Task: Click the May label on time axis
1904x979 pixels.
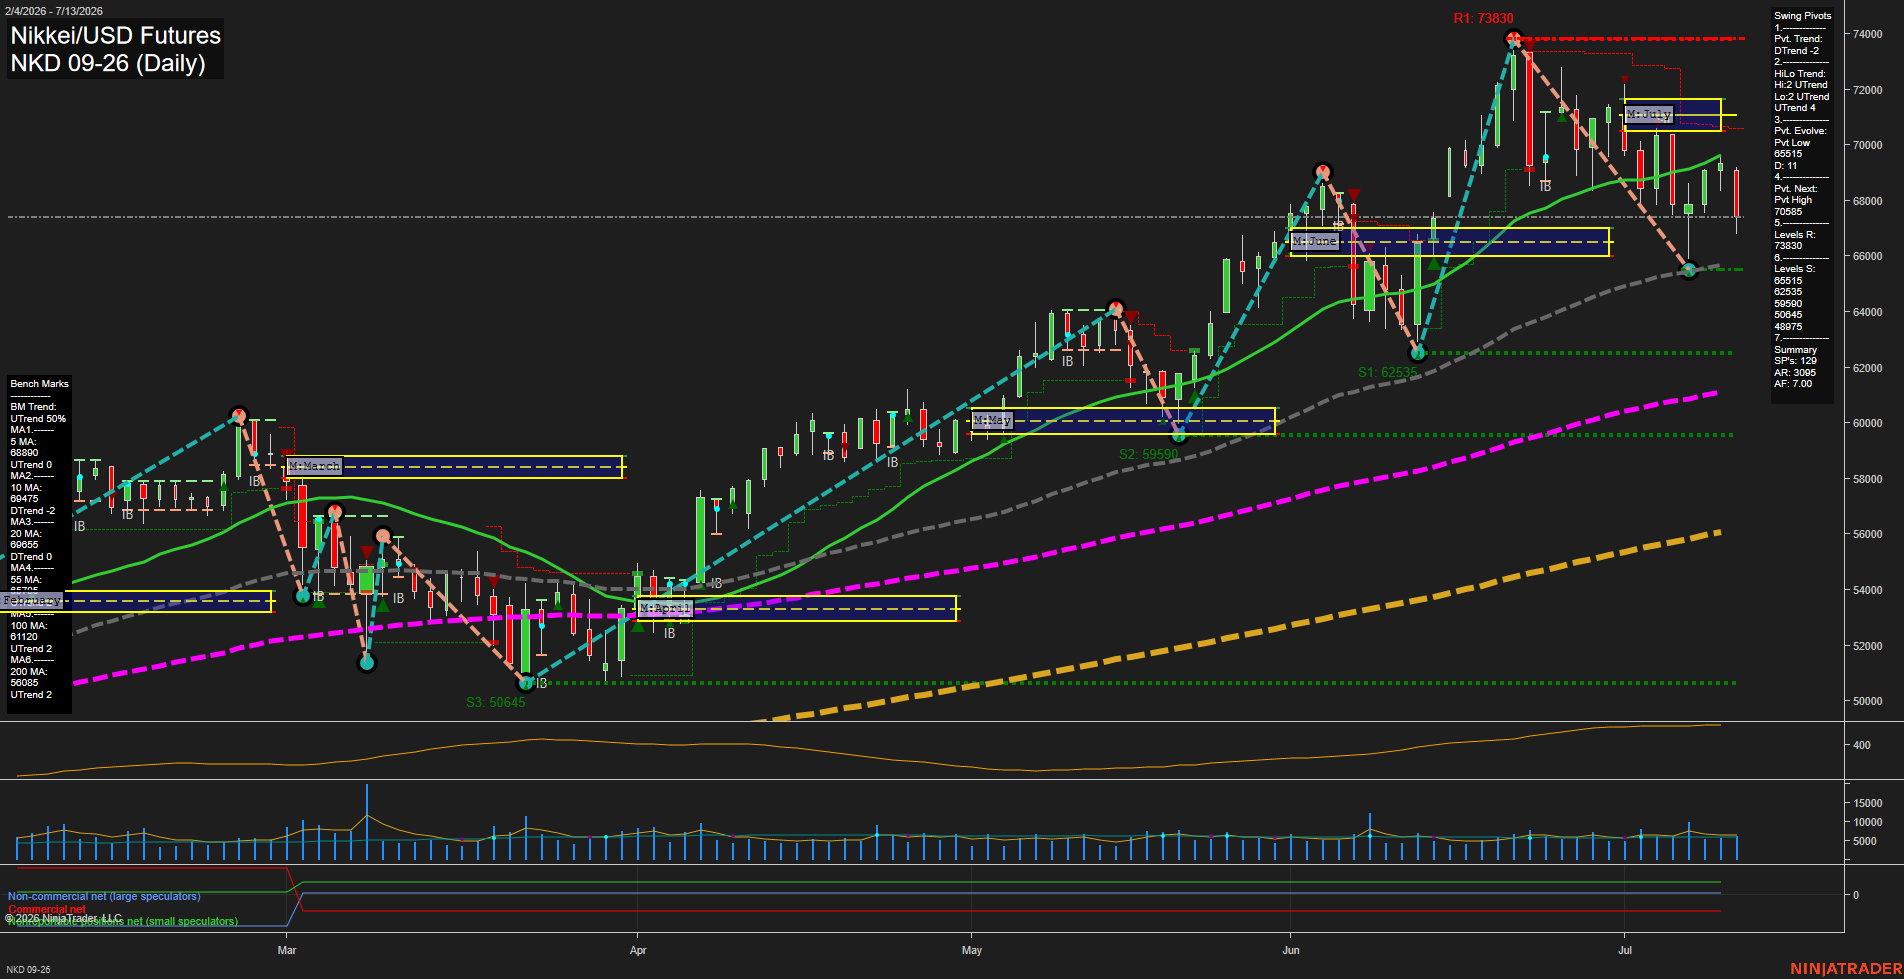Action: tap(972, 950)
